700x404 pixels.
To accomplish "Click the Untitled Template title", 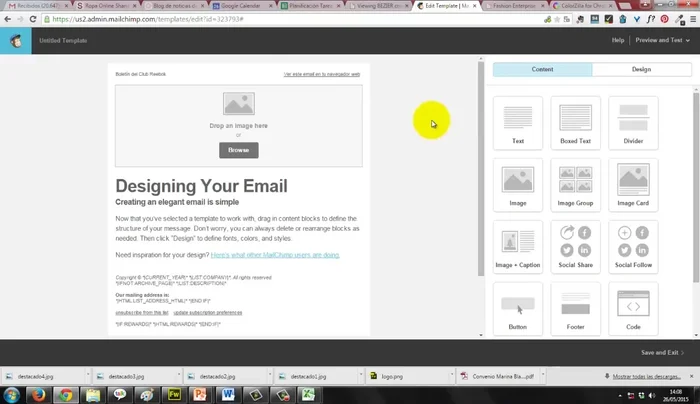I will (x=63, y=41).
